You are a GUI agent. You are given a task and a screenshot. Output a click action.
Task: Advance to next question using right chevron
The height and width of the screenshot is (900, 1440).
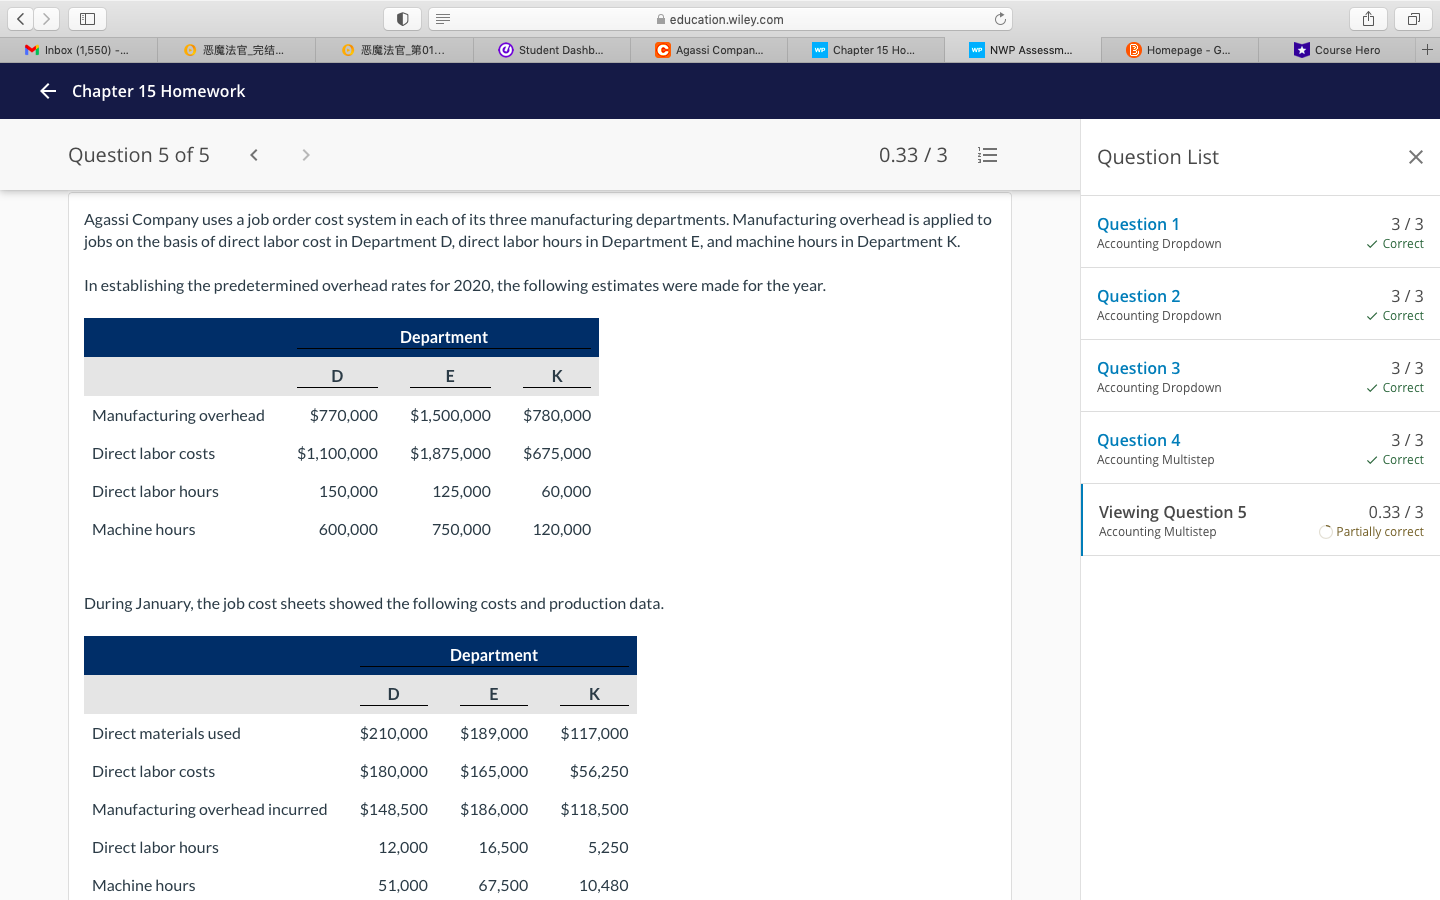(305, 155)
